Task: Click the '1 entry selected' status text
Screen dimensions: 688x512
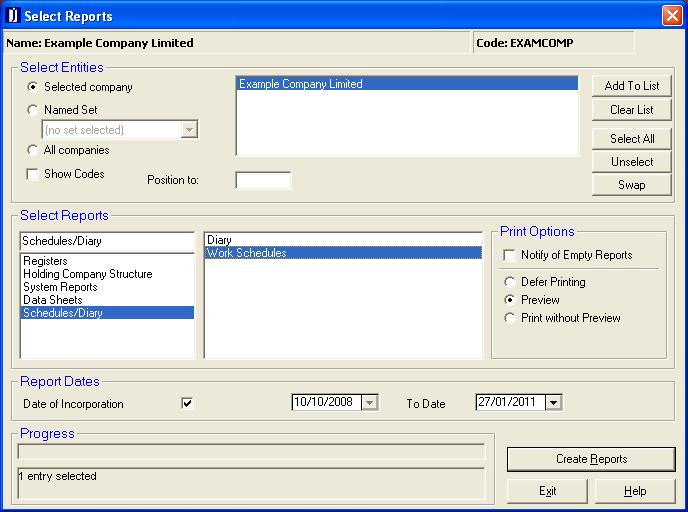Action: tap(57, 476)
